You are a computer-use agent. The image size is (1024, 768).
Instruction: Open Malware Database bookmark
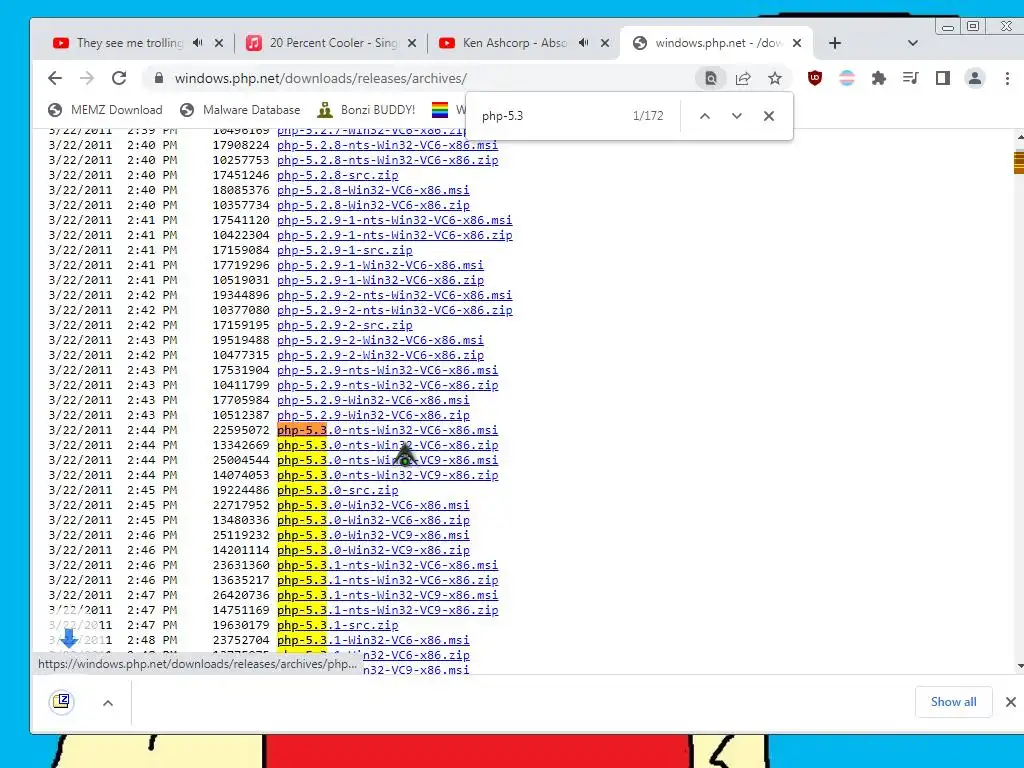click(240, 110)
